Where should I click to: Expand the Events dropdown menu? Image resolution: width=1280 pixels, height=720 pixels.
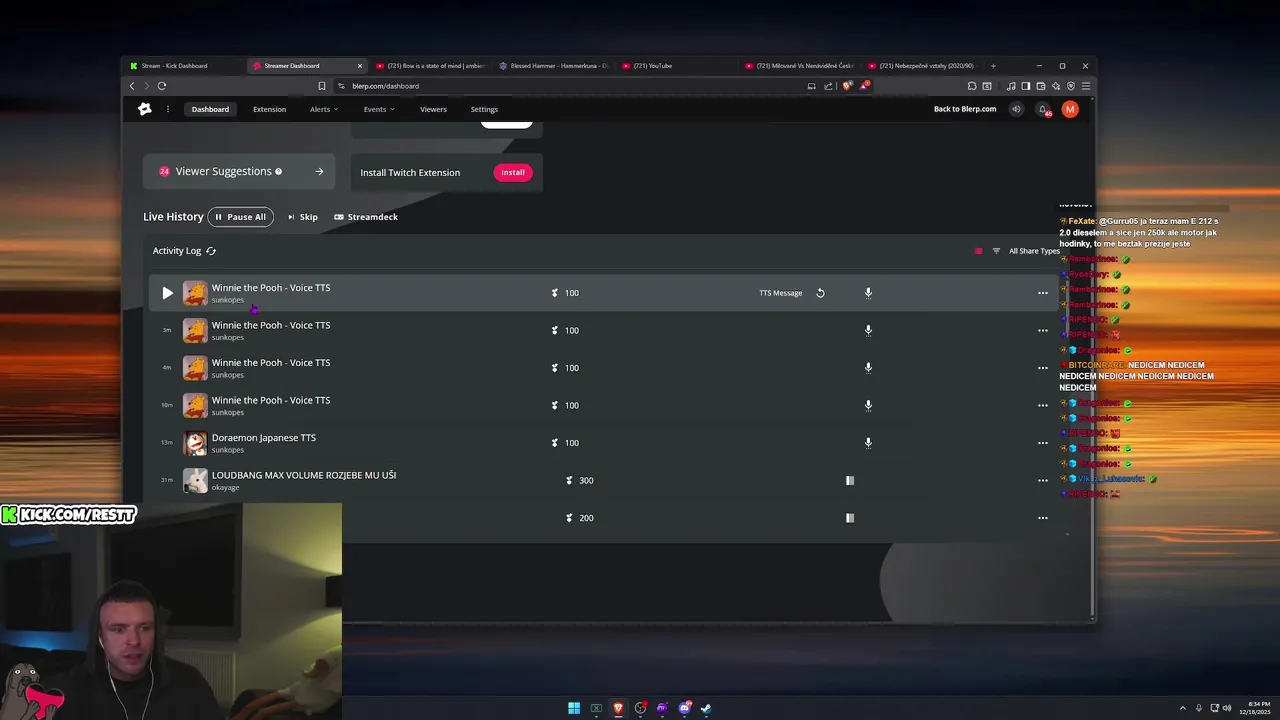point(379,109)
